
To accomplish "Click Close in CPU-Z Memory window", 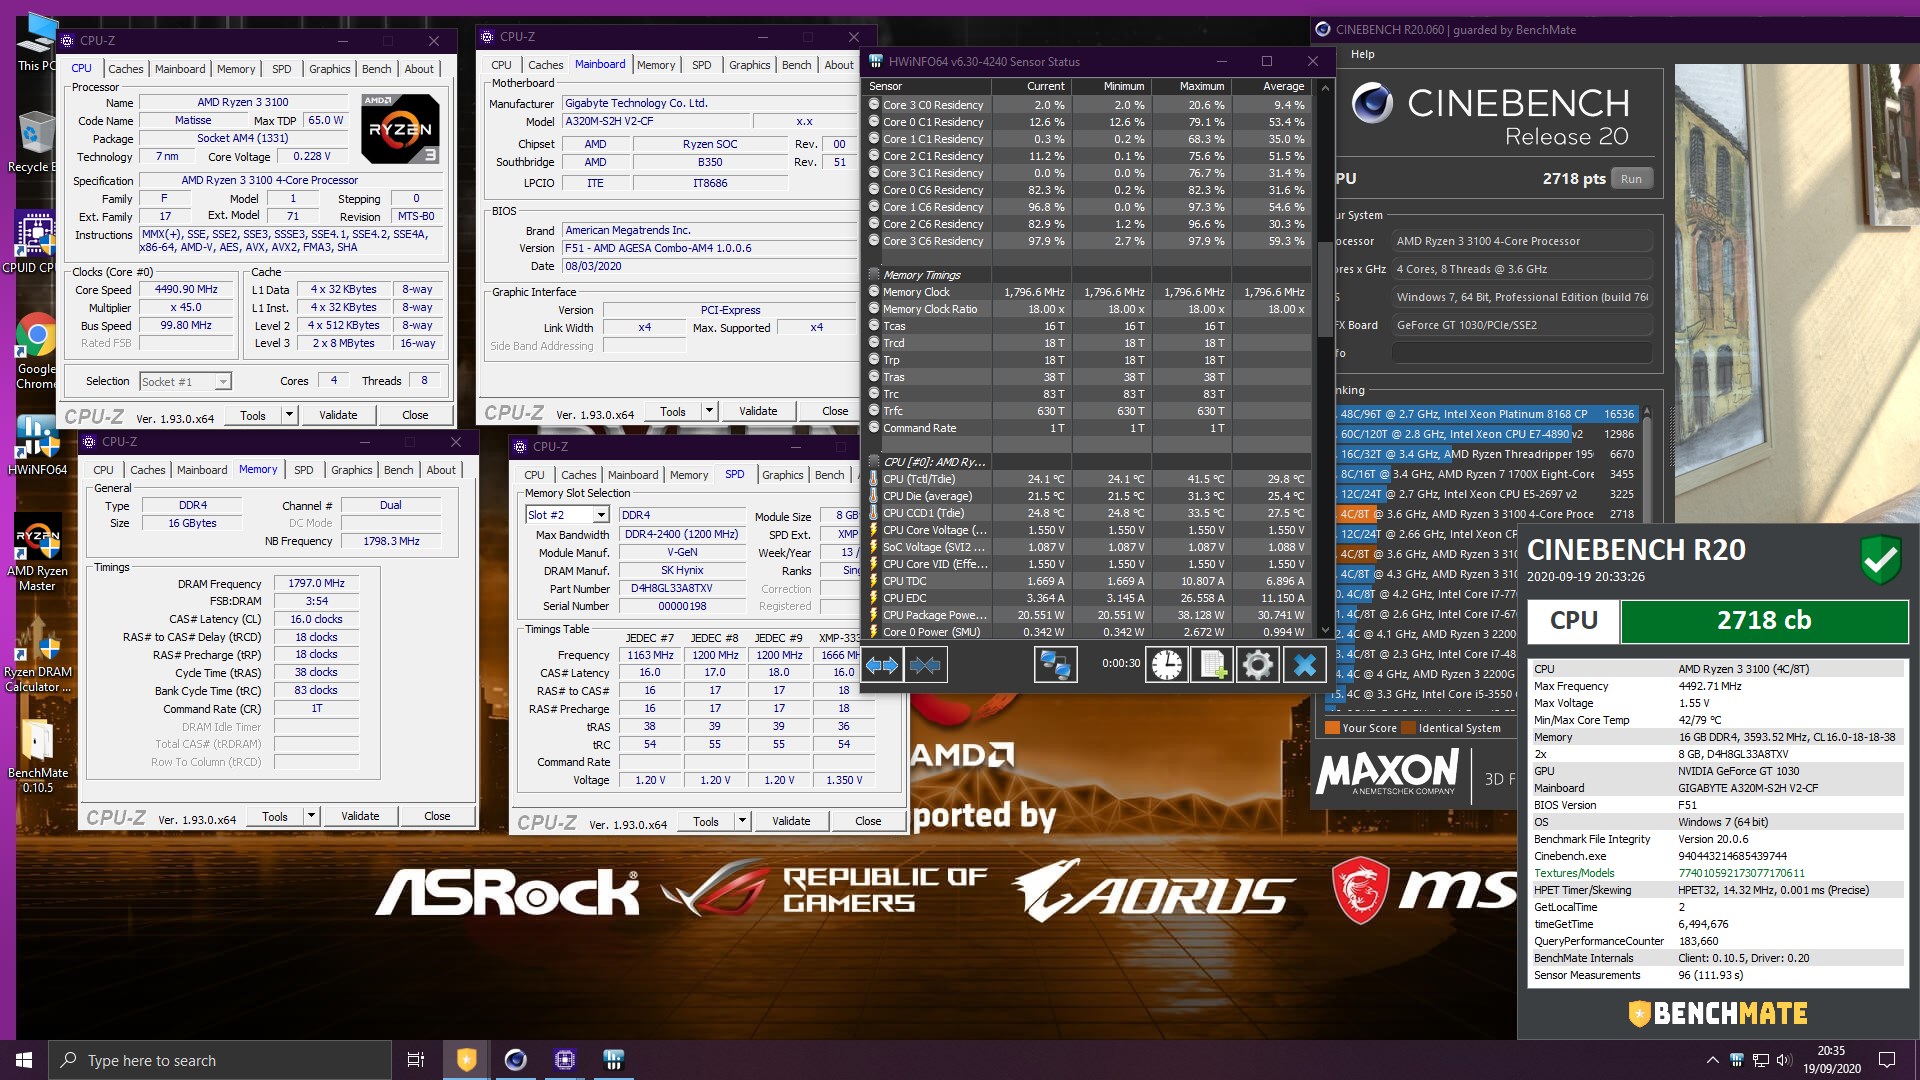I will [x=437, y=816].
